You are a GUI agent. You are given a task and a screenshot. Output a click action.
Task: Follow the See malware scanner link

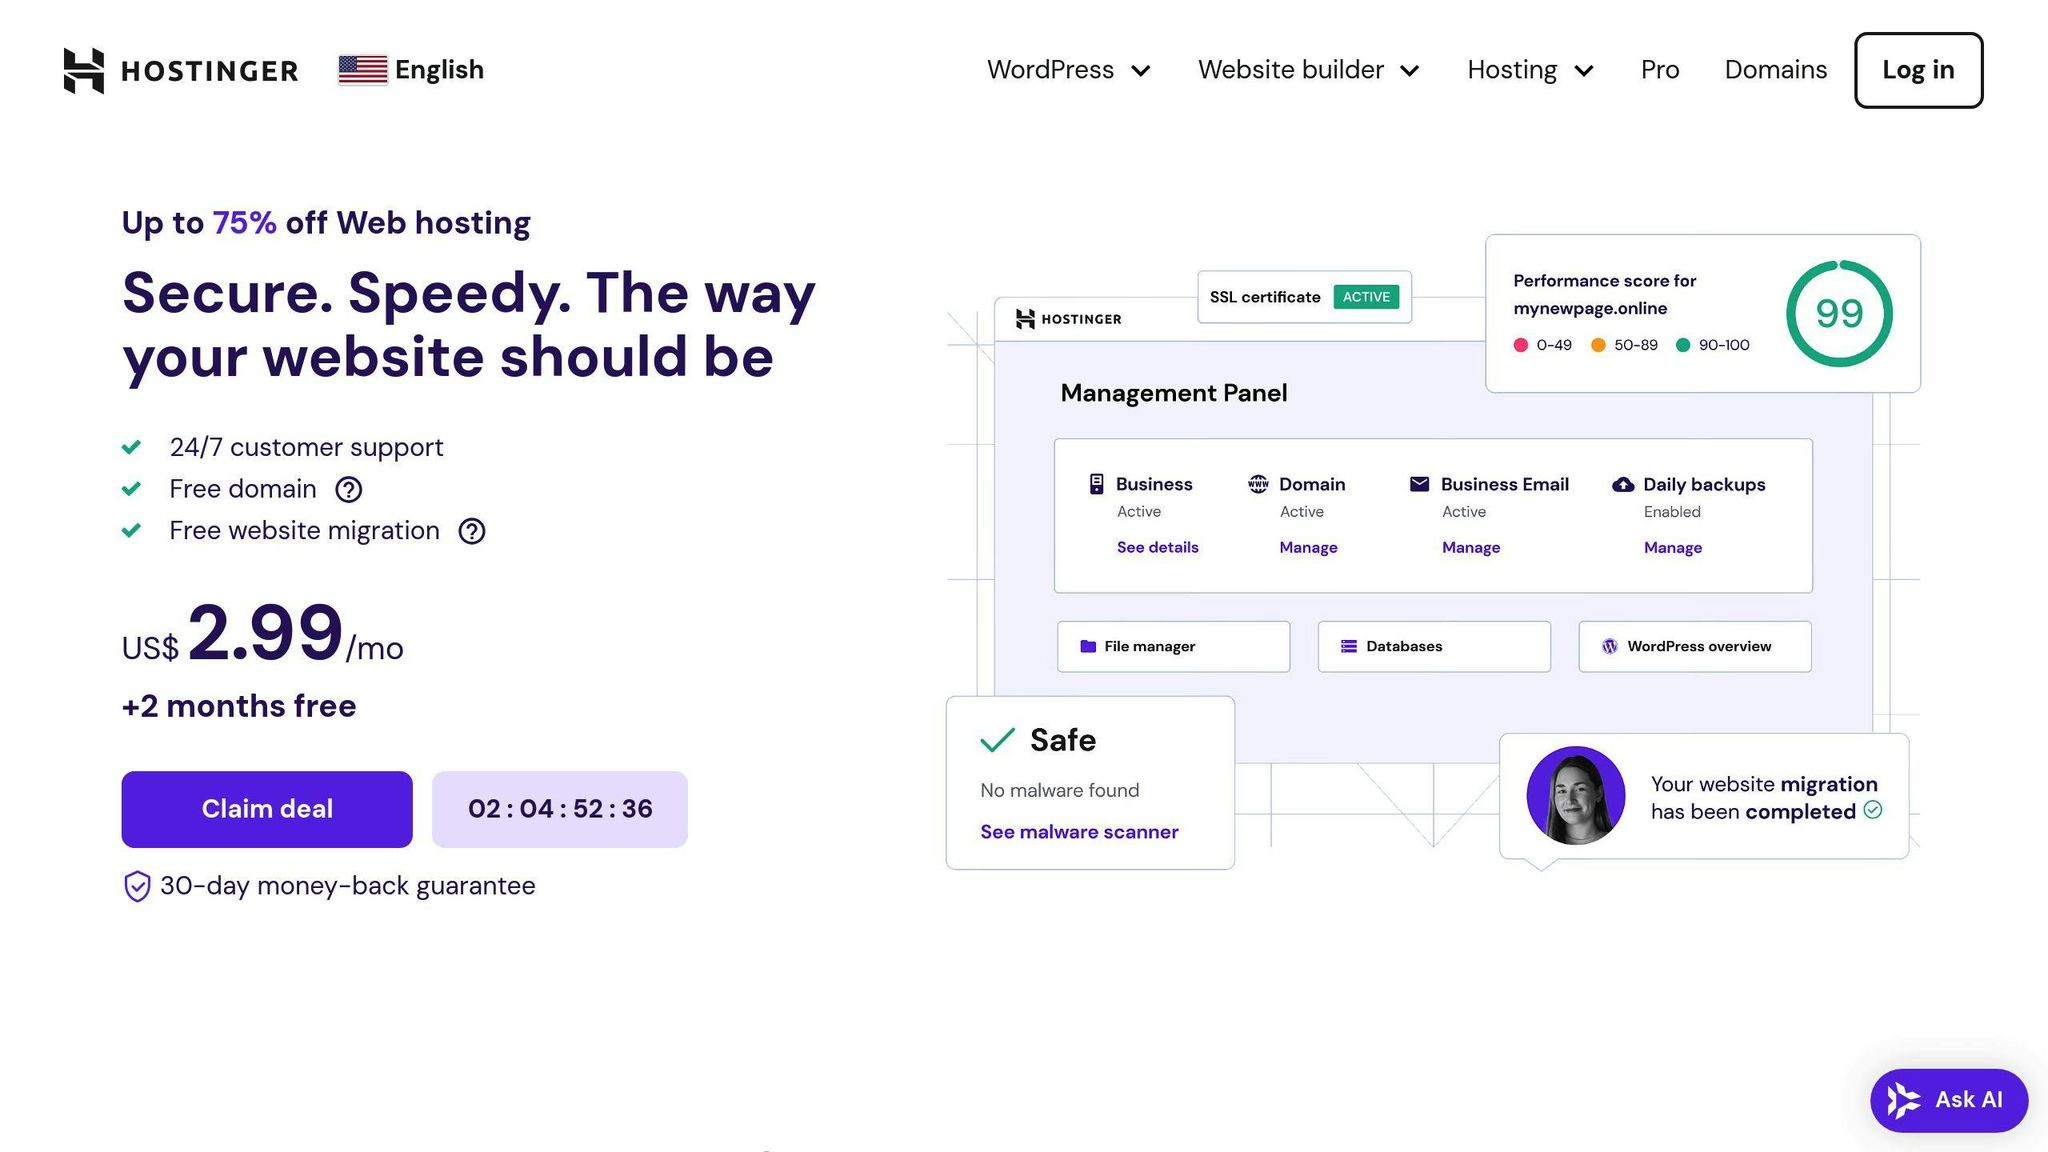1079,832
